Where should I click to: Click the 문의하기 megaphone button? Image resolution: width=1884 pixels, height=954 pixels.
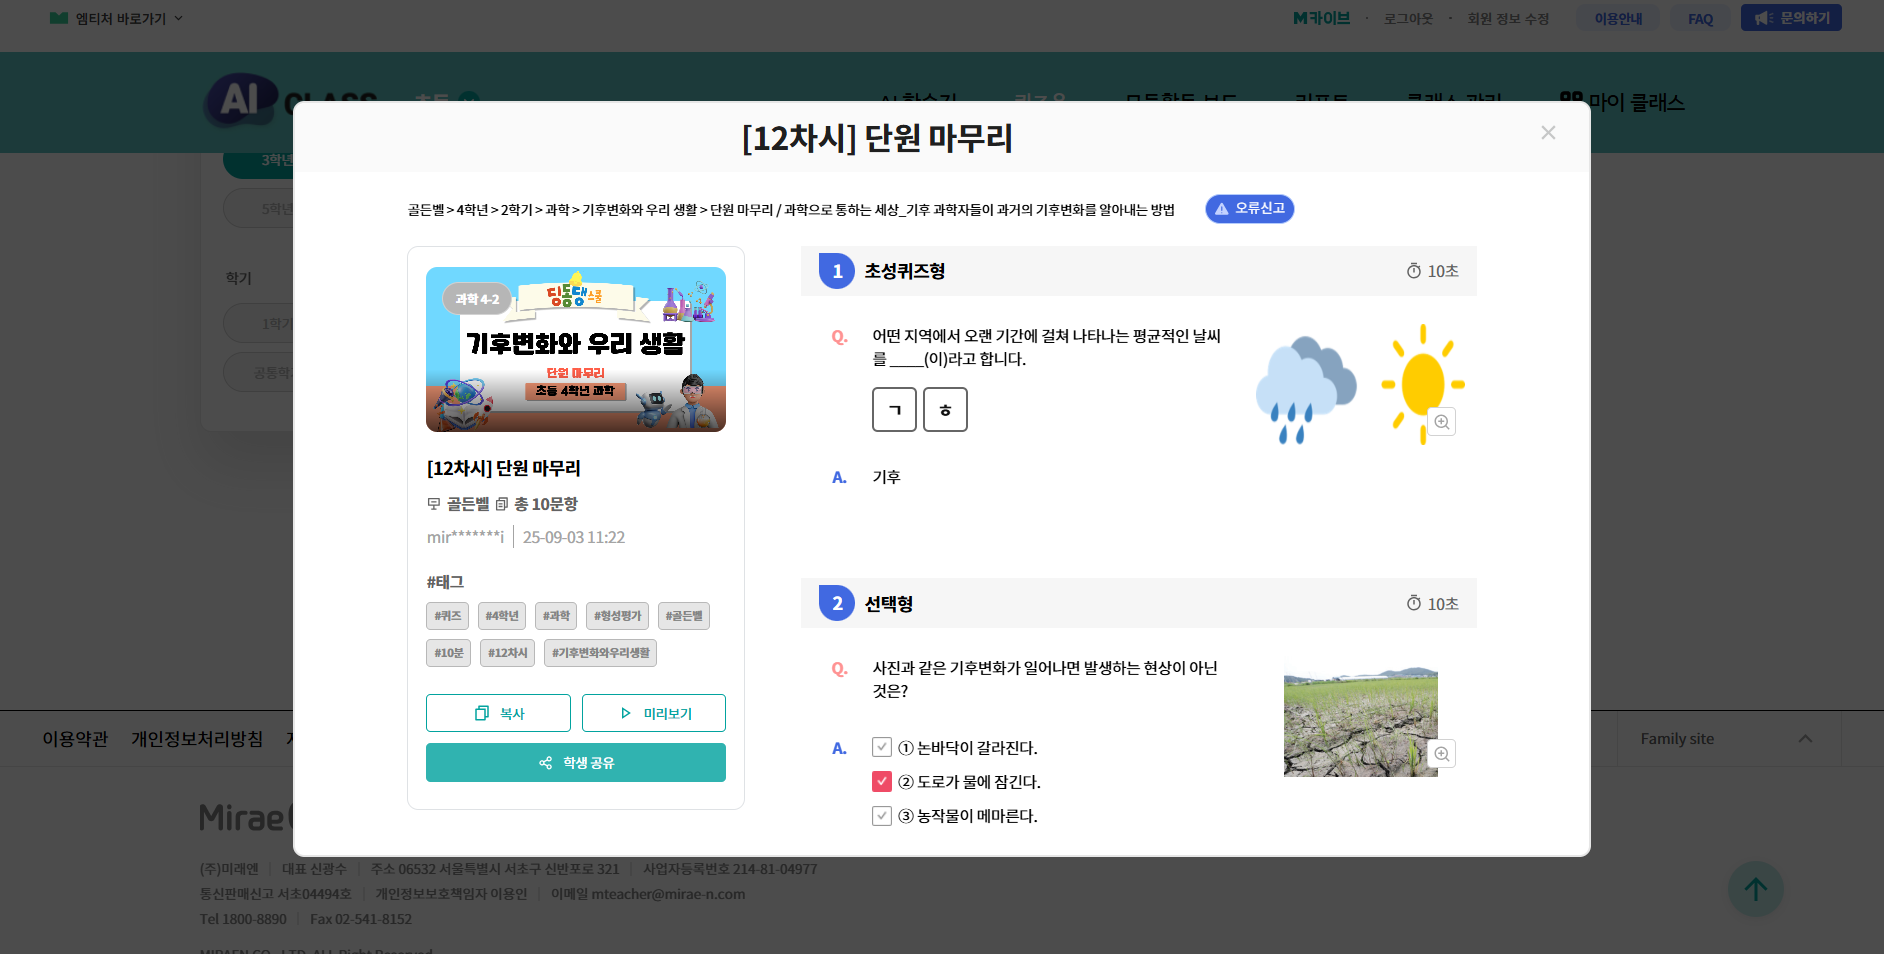click(1790, 18)
